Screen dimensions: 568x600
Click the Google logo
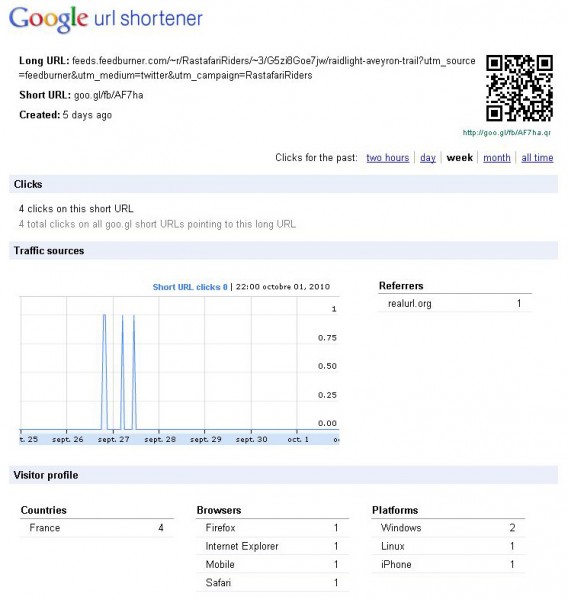[49, 19]
